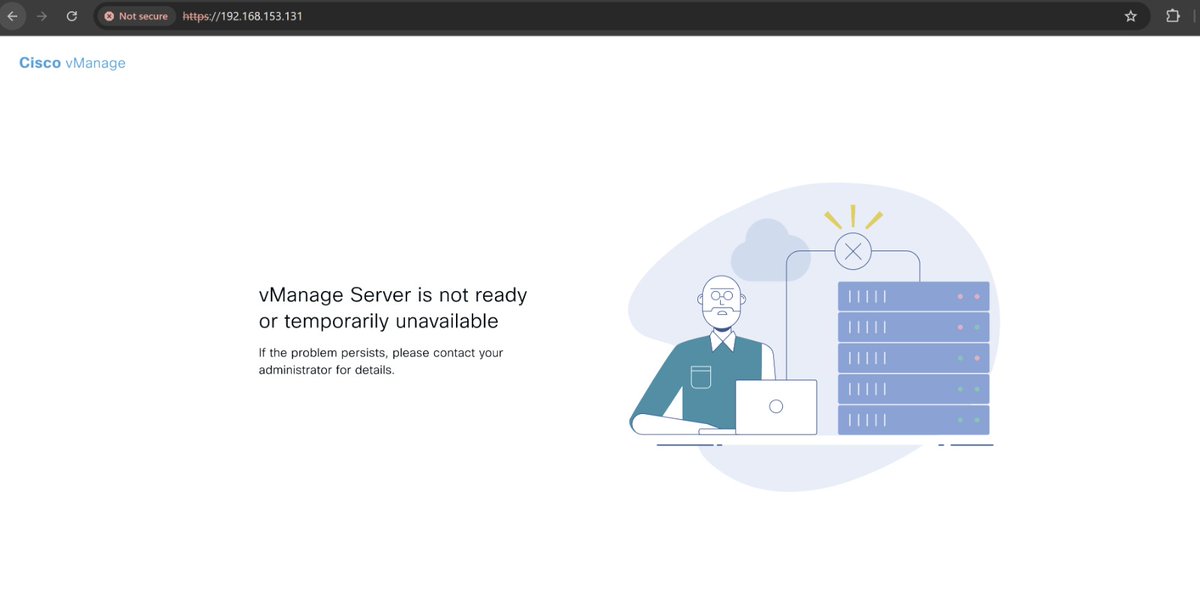Click the browser forward arrow
The image size is (1200, 615).
[x=41, y=16]
